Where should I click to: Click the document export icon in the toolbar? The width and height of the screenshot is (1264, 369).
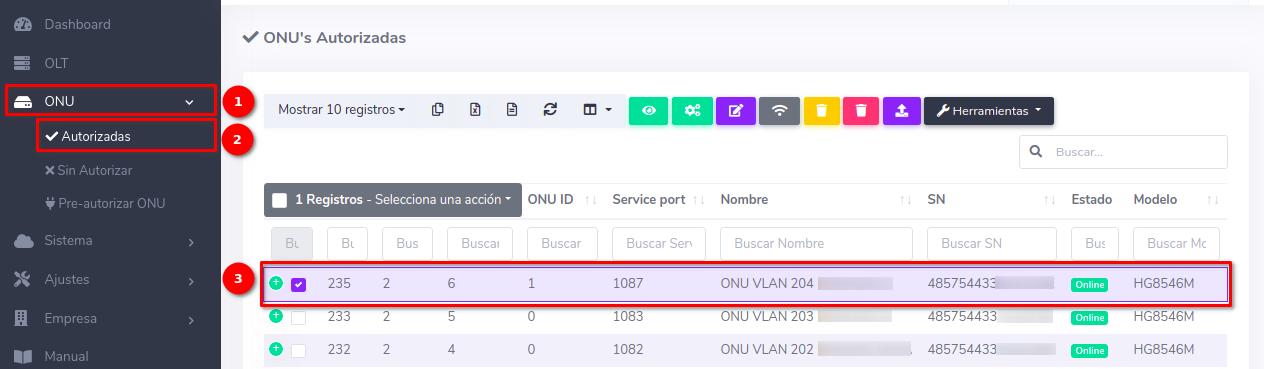click(x=512, y=110)
